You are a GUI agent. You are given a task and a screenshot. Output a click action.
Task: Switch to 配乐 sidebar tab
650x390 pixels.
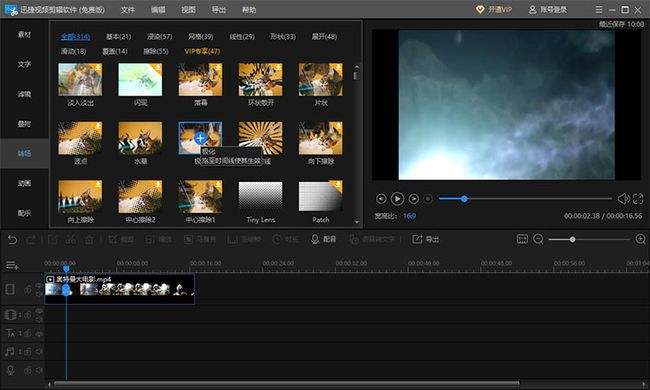24,213
